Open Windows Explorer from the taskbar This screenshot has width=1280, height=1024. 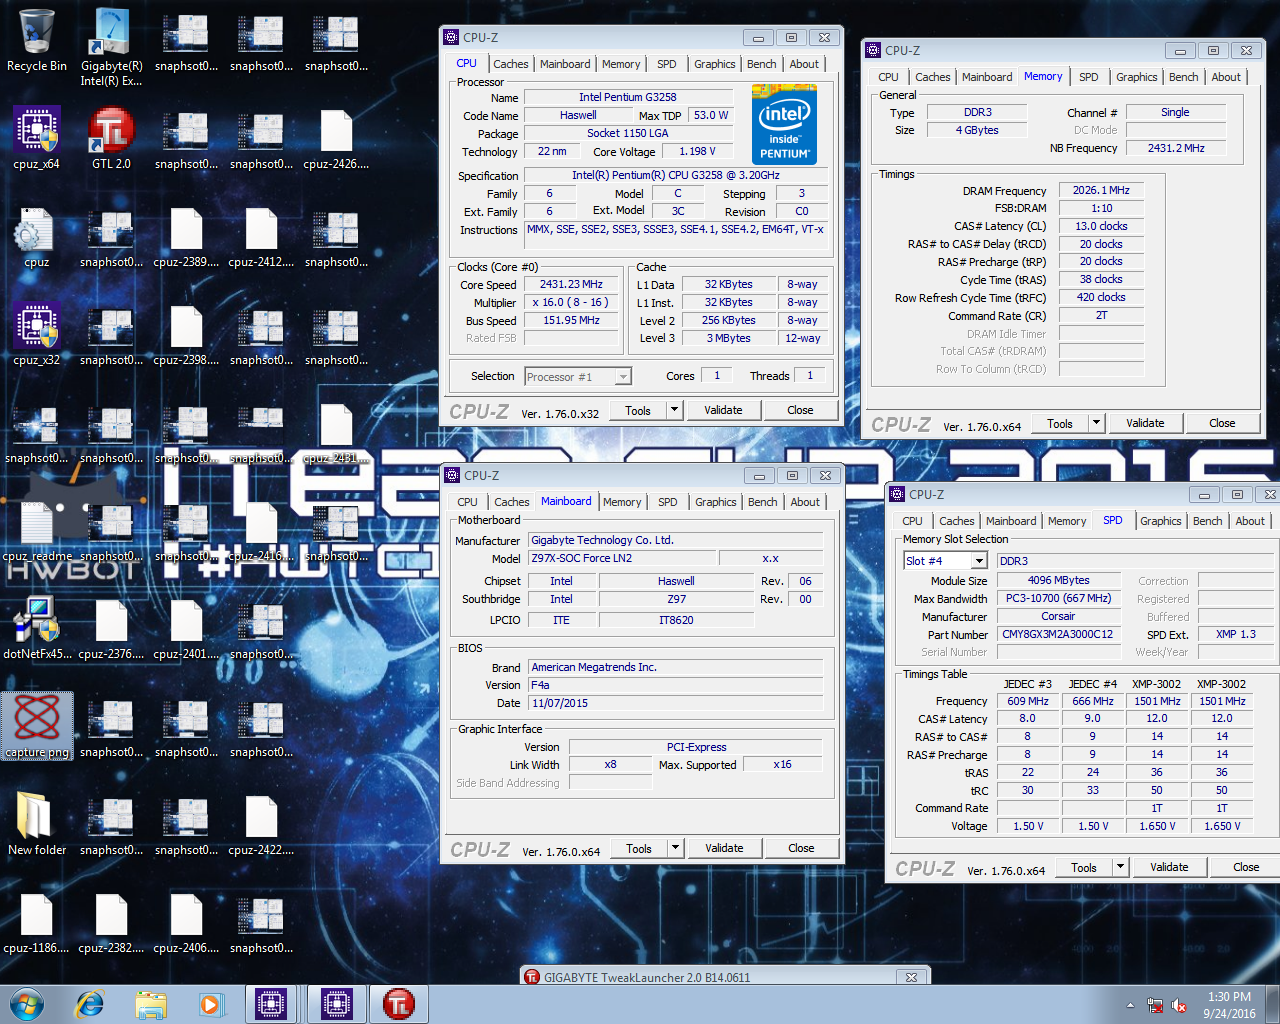click(x=151, y=1004)
